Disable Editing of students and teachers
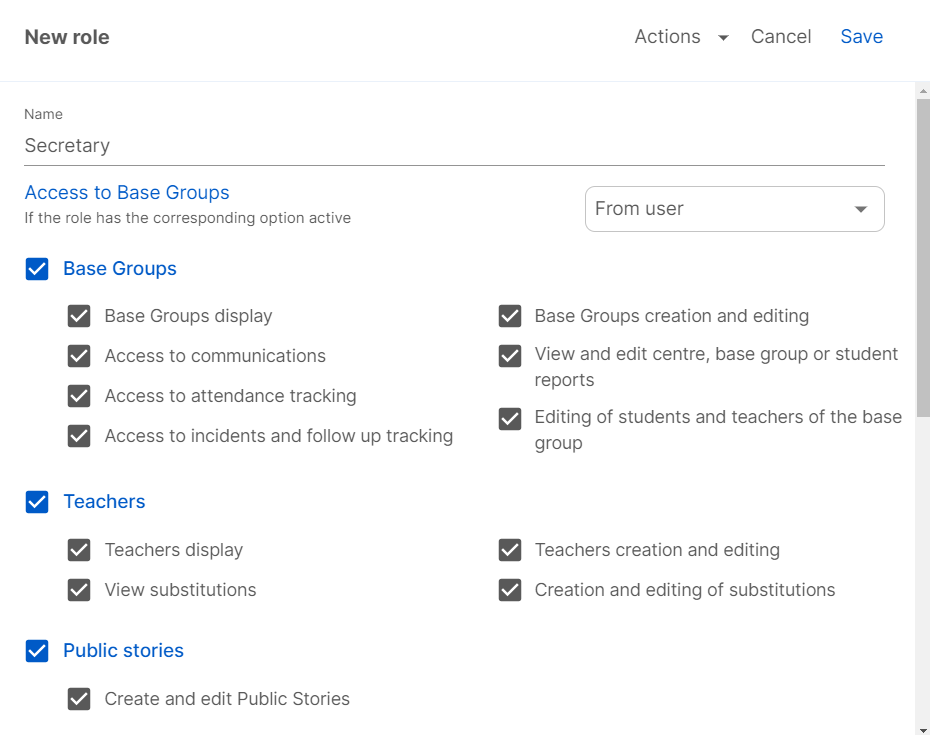Viewport: 930px width, 735px height. [x=510, y=419]
